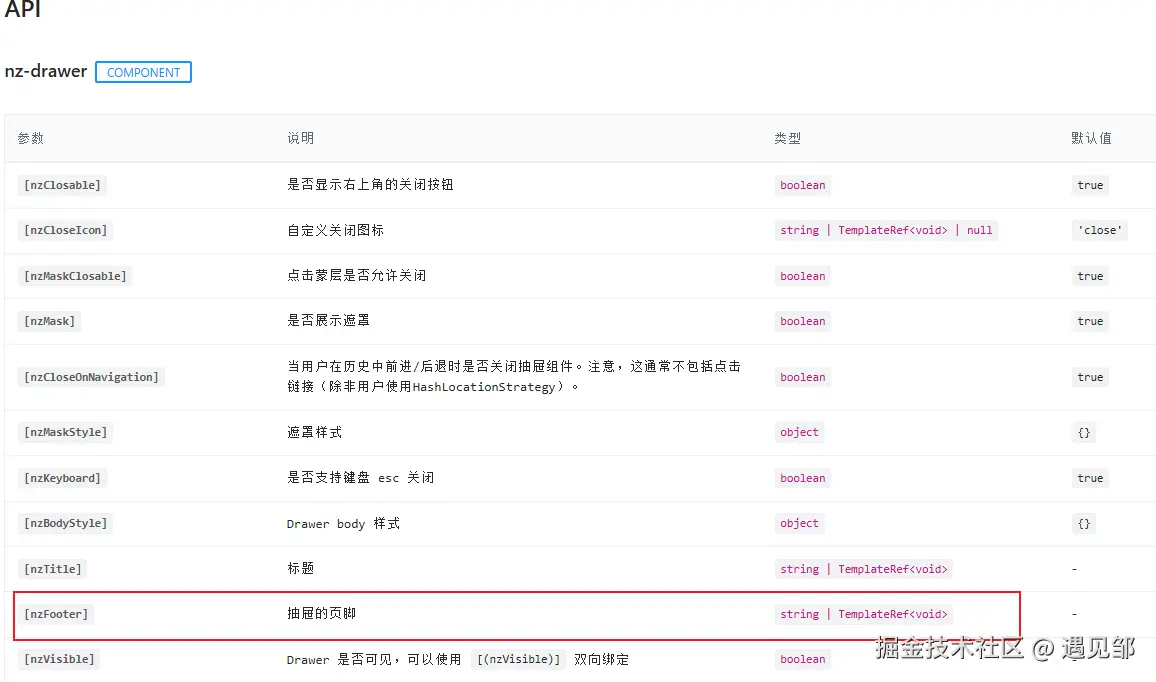Click default value {} for nzMaskStyle
This screenshot has width=1156, height=682.
point(1084,432)
